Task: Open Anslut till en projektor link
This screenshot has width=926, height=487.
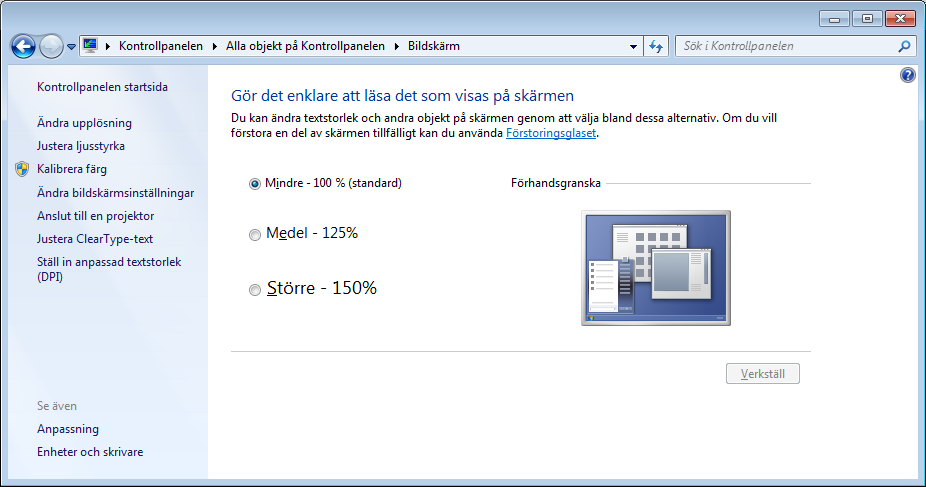Action: pyautogui.click(x=96, y=216)
